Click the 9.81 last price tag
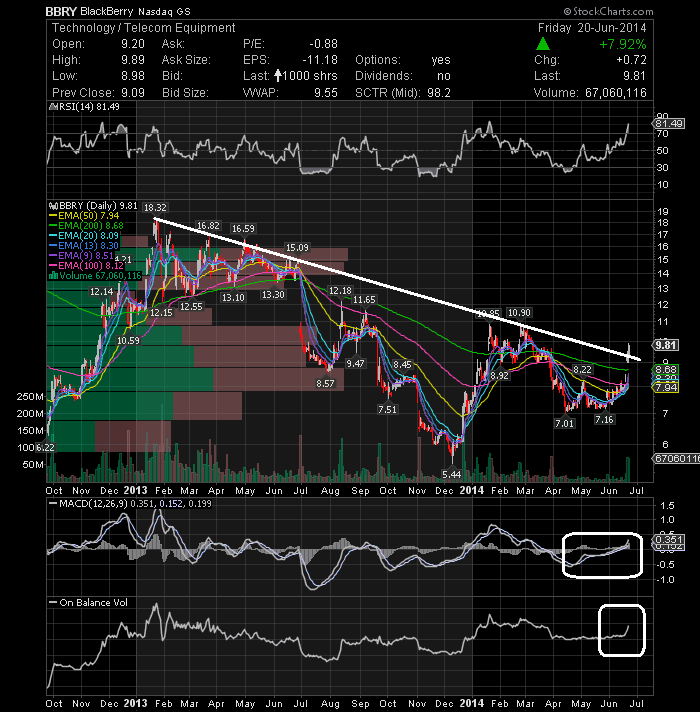Viewport: 700px width, 712px height. [x=665, y=345]
